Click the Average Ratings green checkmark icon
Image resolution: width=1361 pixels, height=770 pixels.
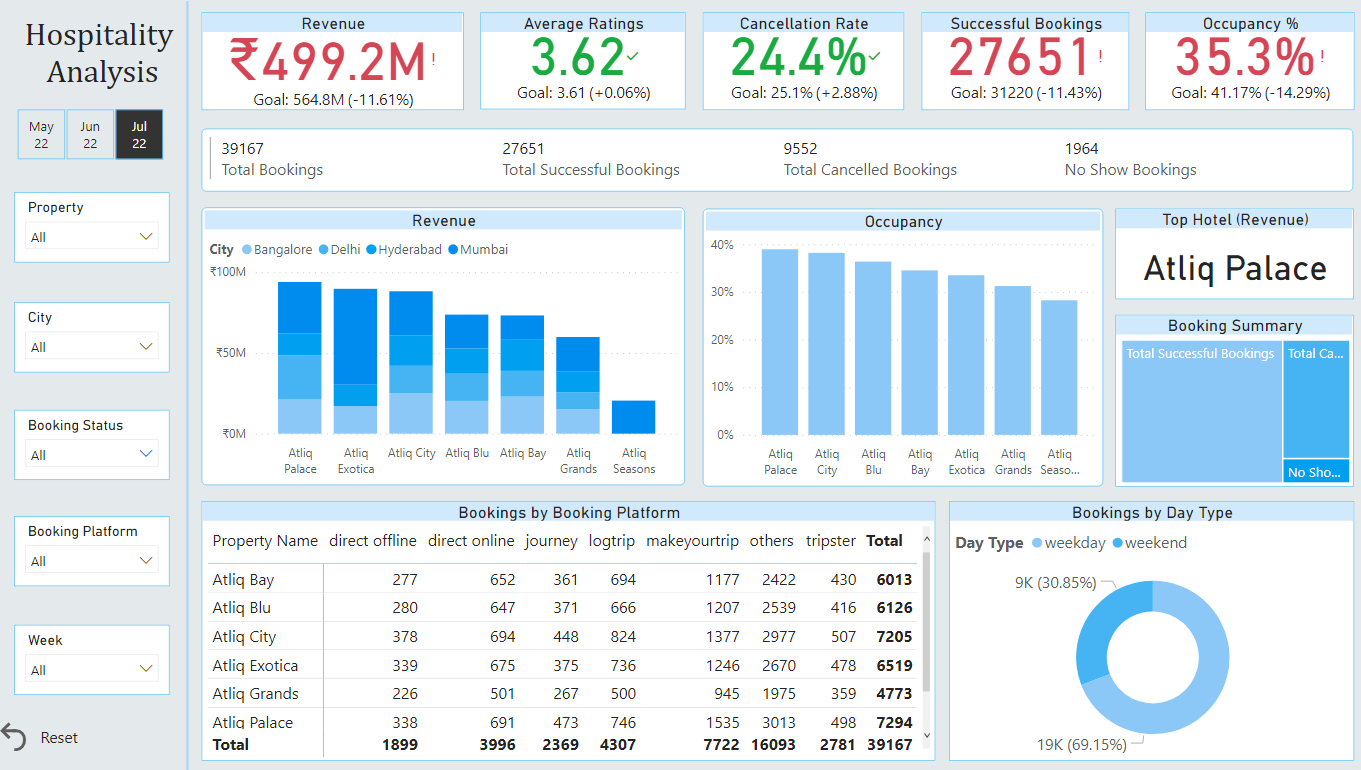(632, 57)
